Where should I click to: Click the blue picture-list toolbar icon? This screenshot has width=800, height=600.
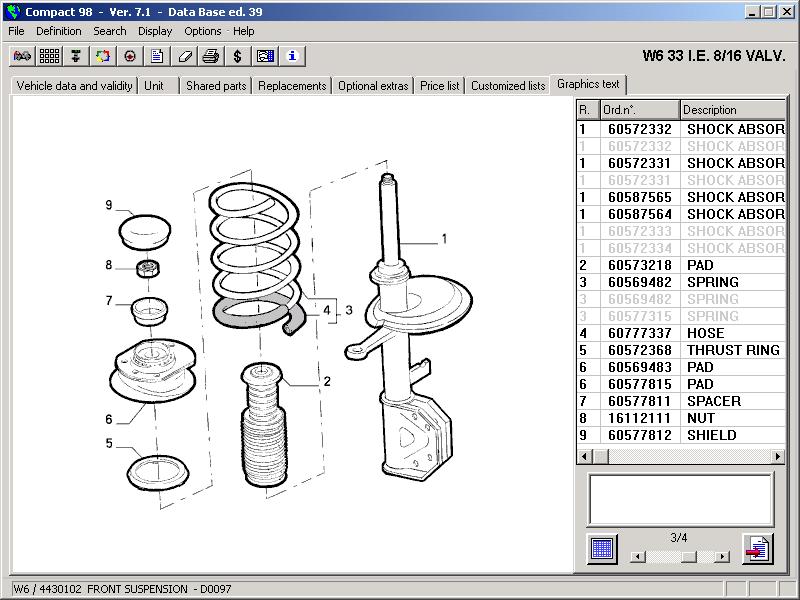[265, 56]
